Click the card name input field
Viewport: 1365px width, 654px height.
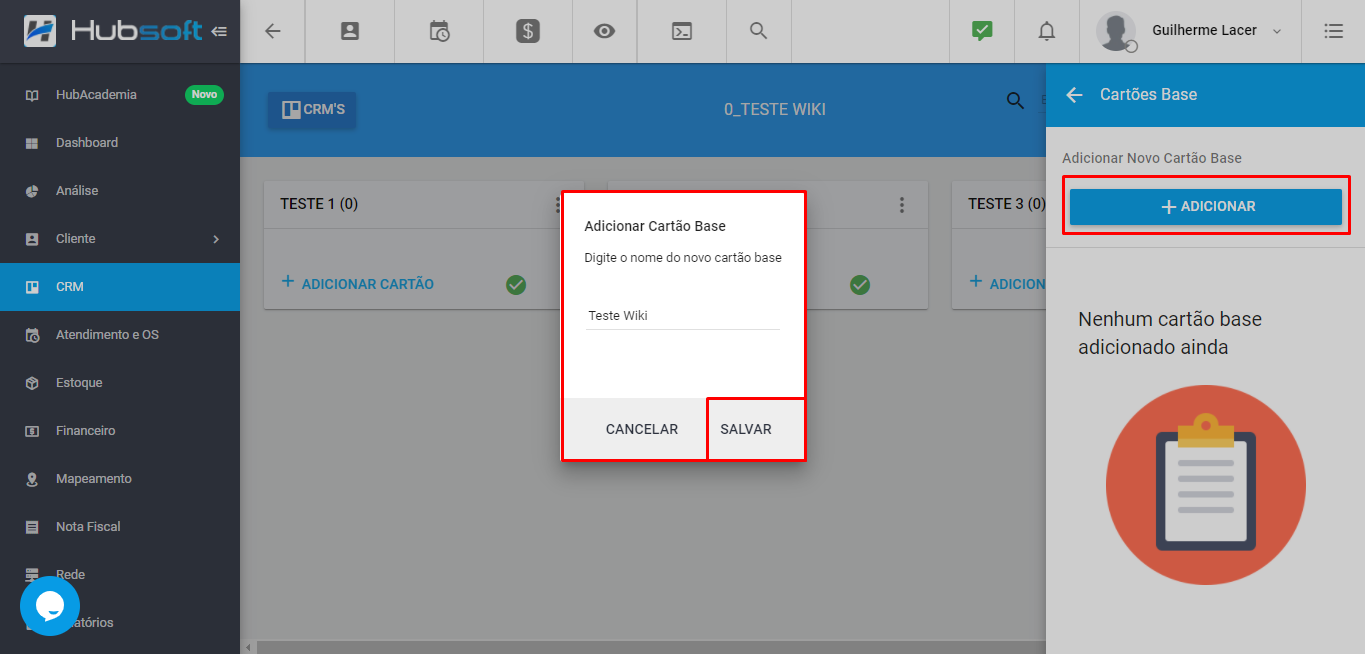tap(682, 316)
